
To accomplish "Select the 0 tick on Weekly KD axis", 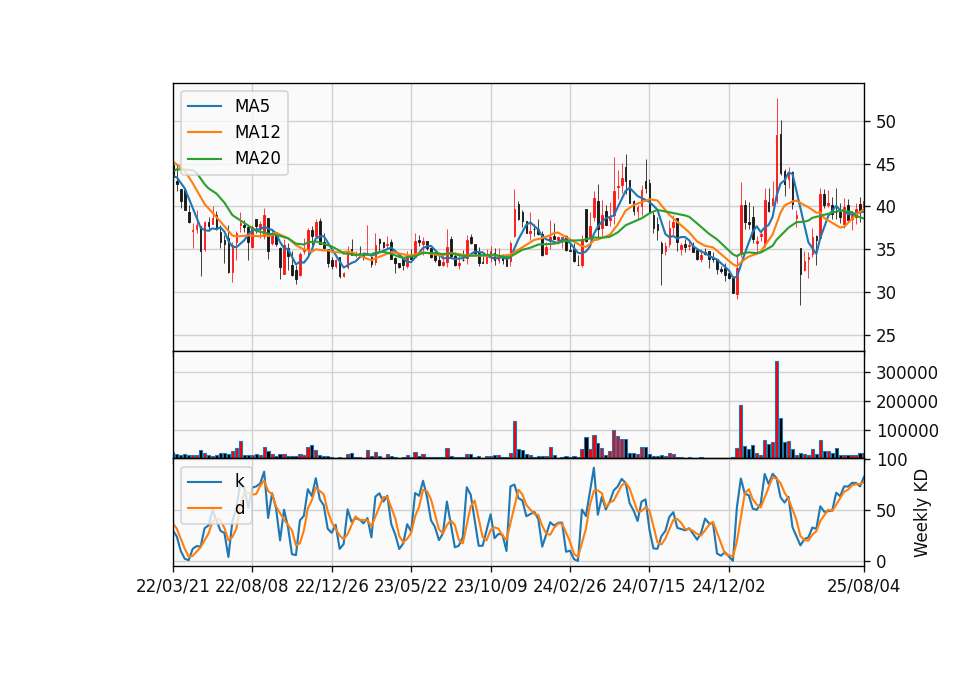I will coord(880,561).
